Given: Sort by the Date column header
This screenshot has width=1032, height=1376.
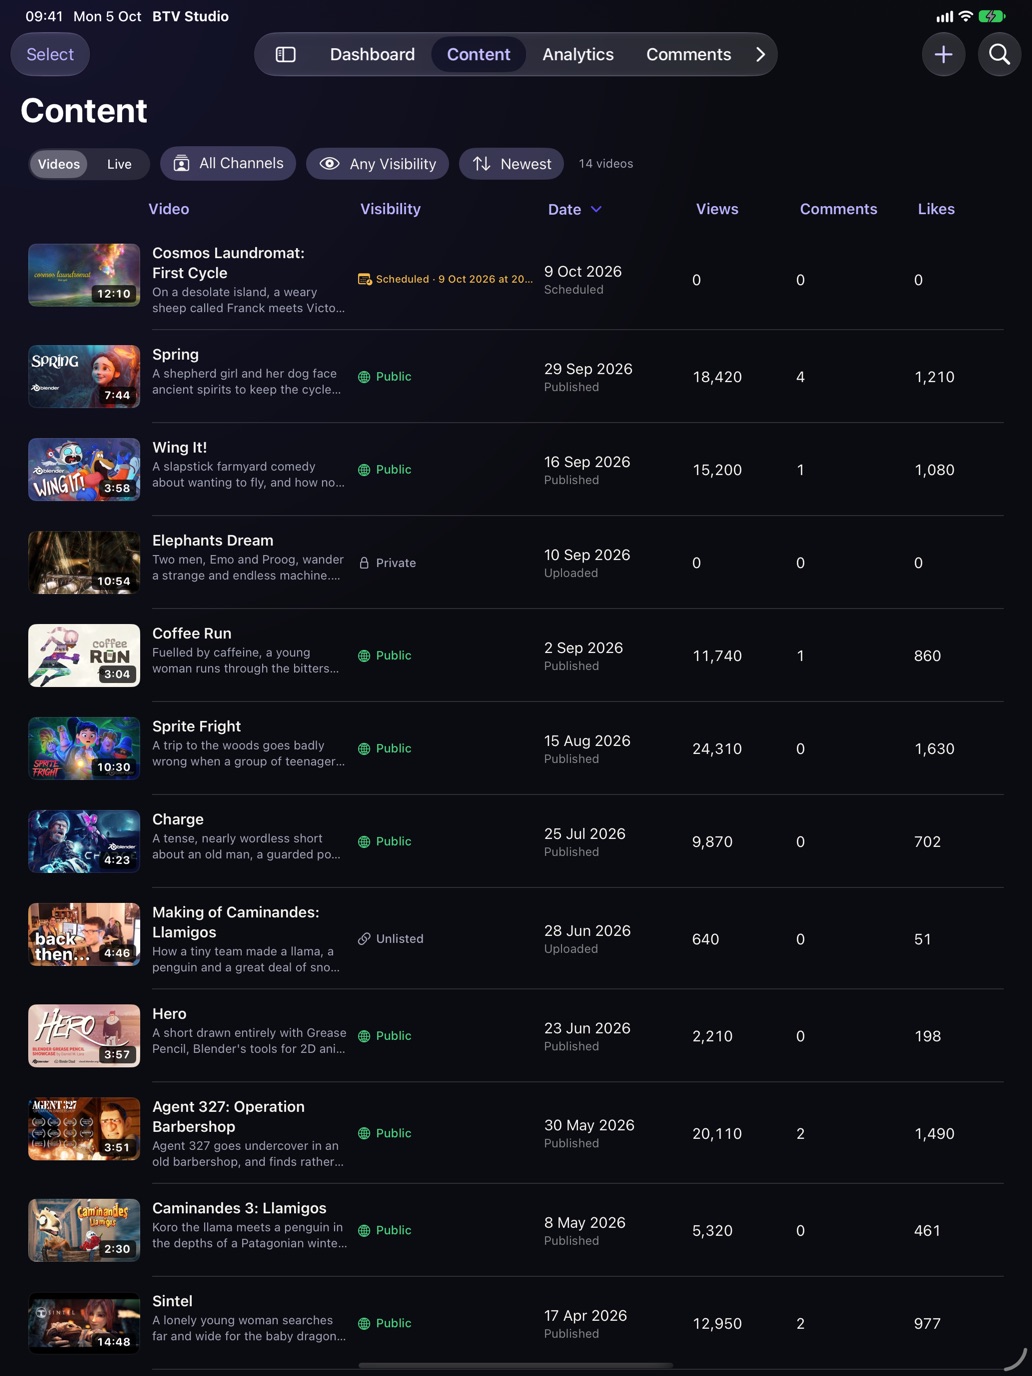Looking at the screenshot, I should pyautogui.click(x=575, y=209).
